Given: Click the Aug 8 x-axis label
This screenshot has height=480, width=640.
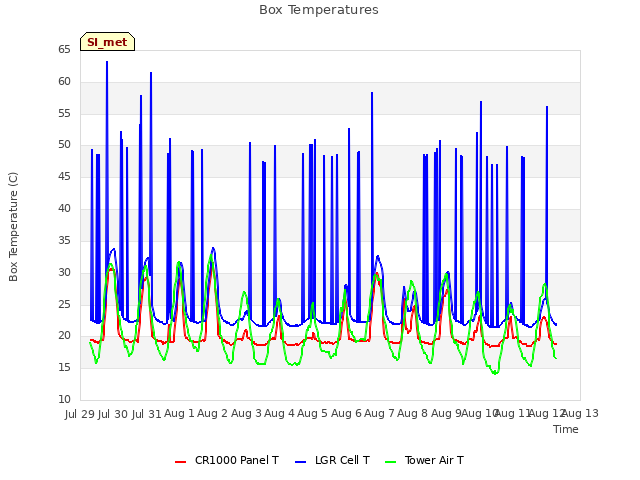Looking at the screenshot, I should 413,414.
